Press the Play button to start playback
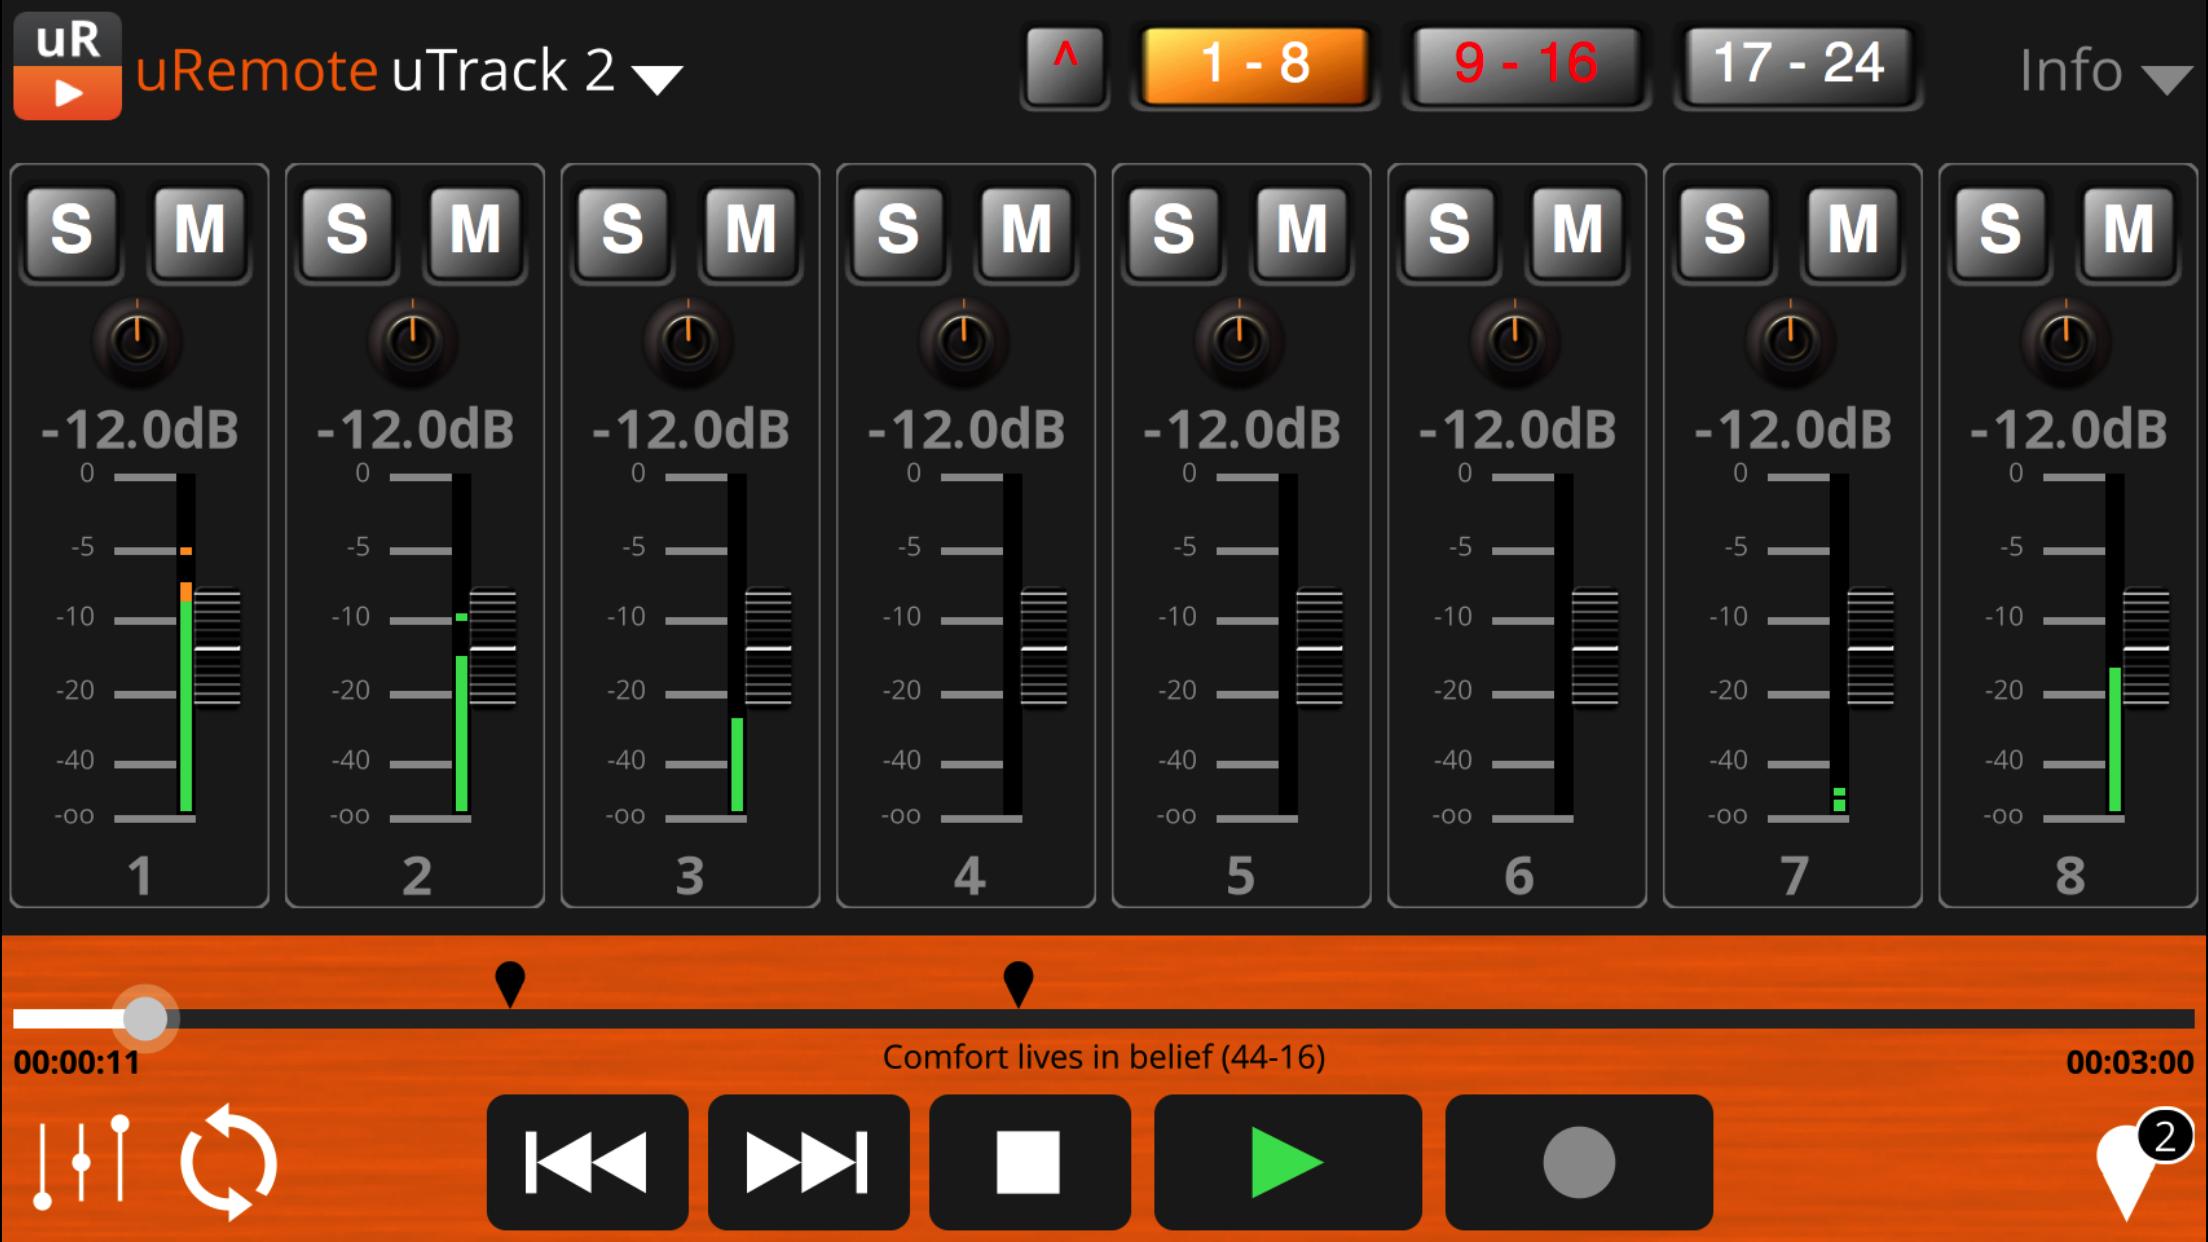This screenshot has height=1242, width=2208. 1287,1162
